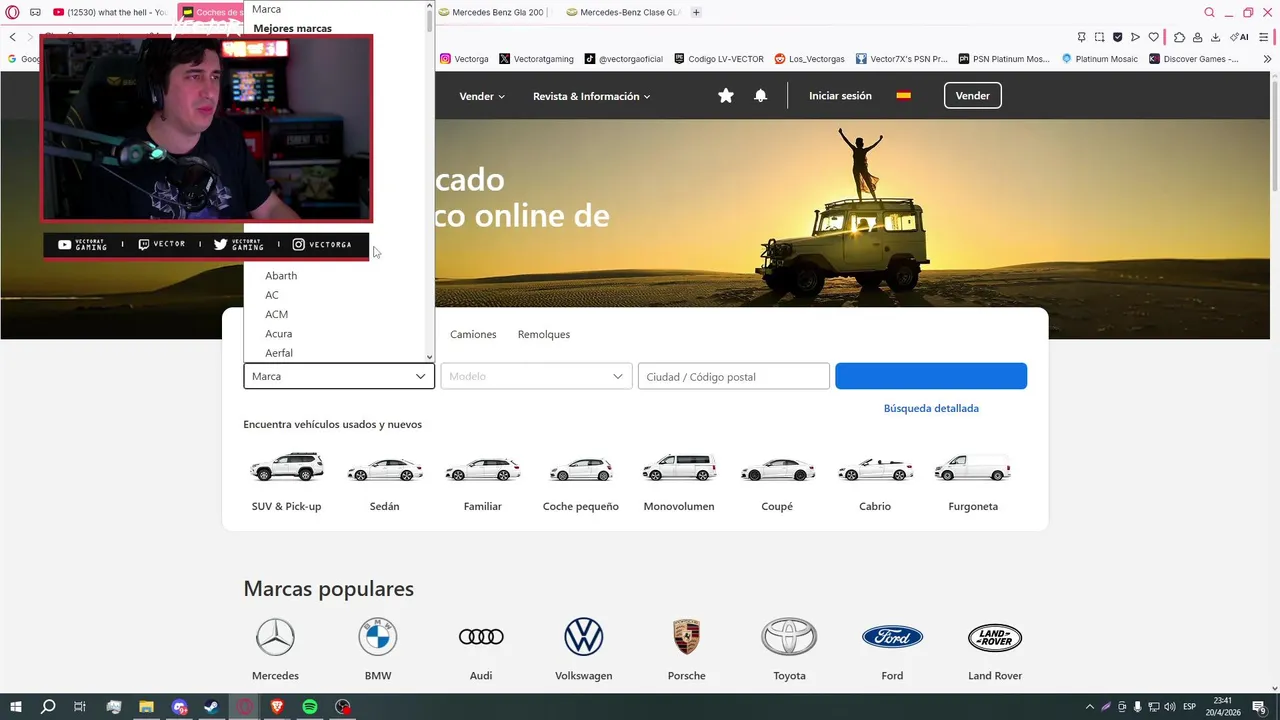Expand the Vender navigation menu
Image resolution: width=1280 pixels, height=720 pixels.
point(482,96)
